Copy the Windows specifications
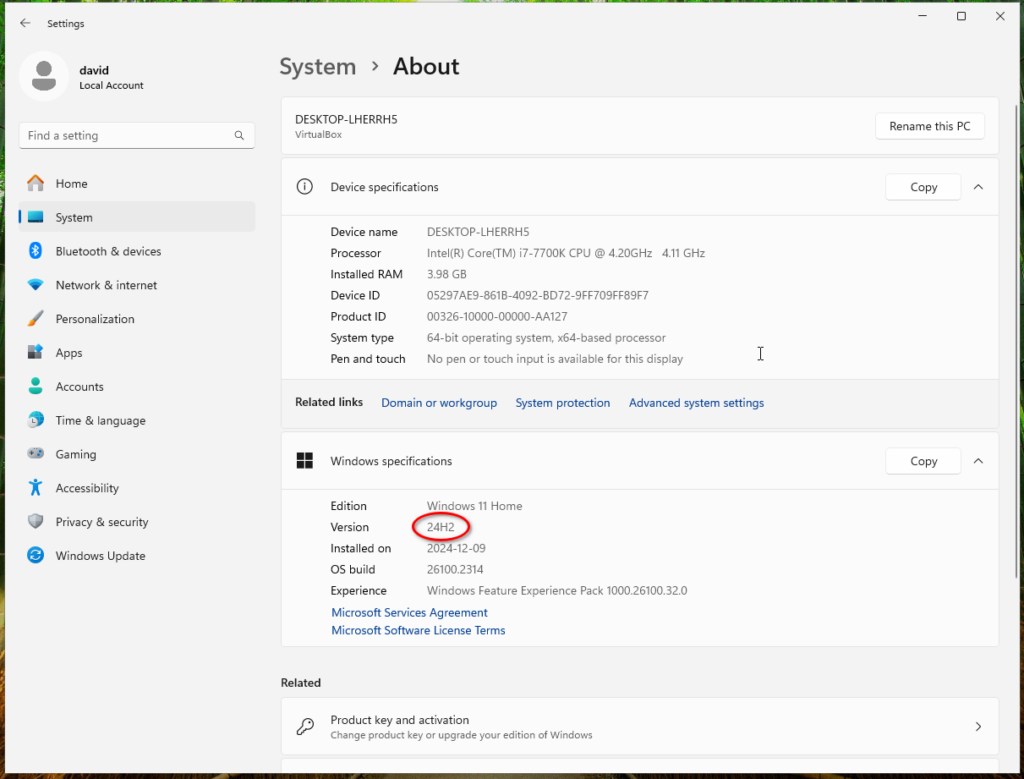 click(923, 461)
